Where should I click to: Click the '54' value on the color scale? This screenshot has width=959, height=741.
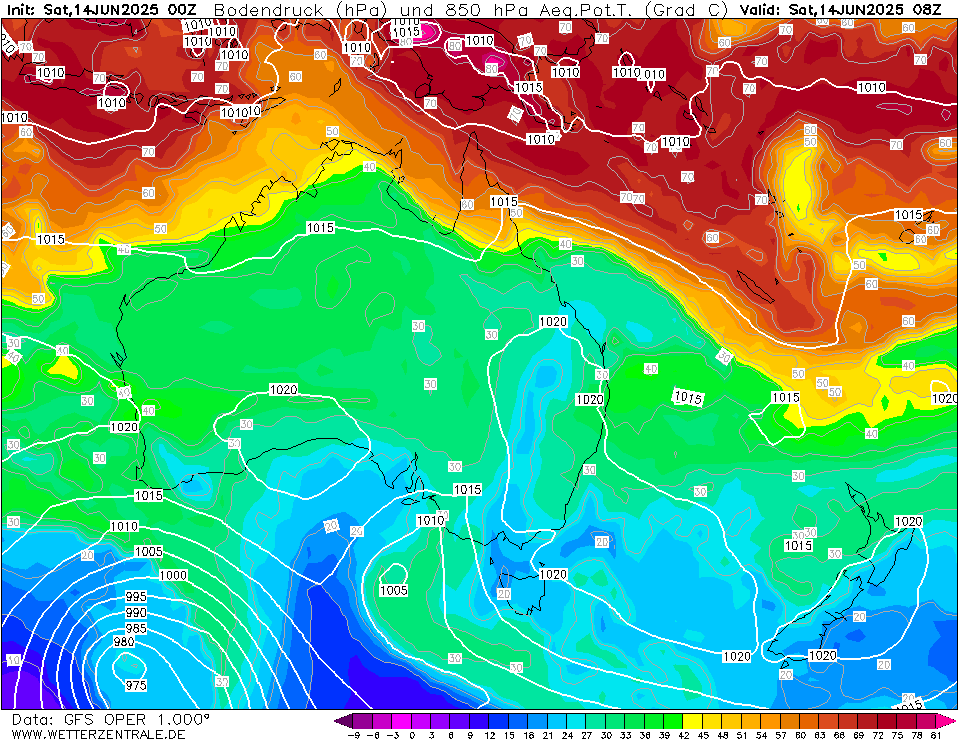click(761, 735)
